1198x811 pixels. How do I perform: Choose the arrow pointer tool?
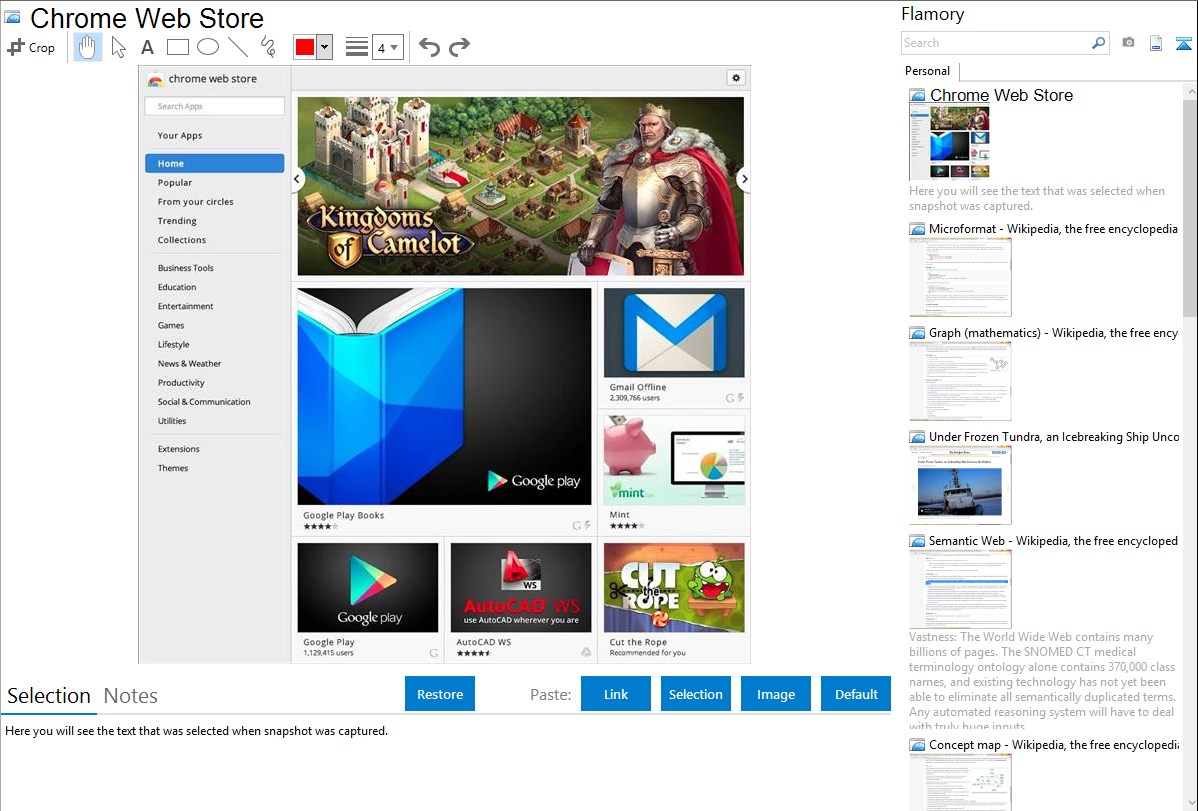point(118,47)
